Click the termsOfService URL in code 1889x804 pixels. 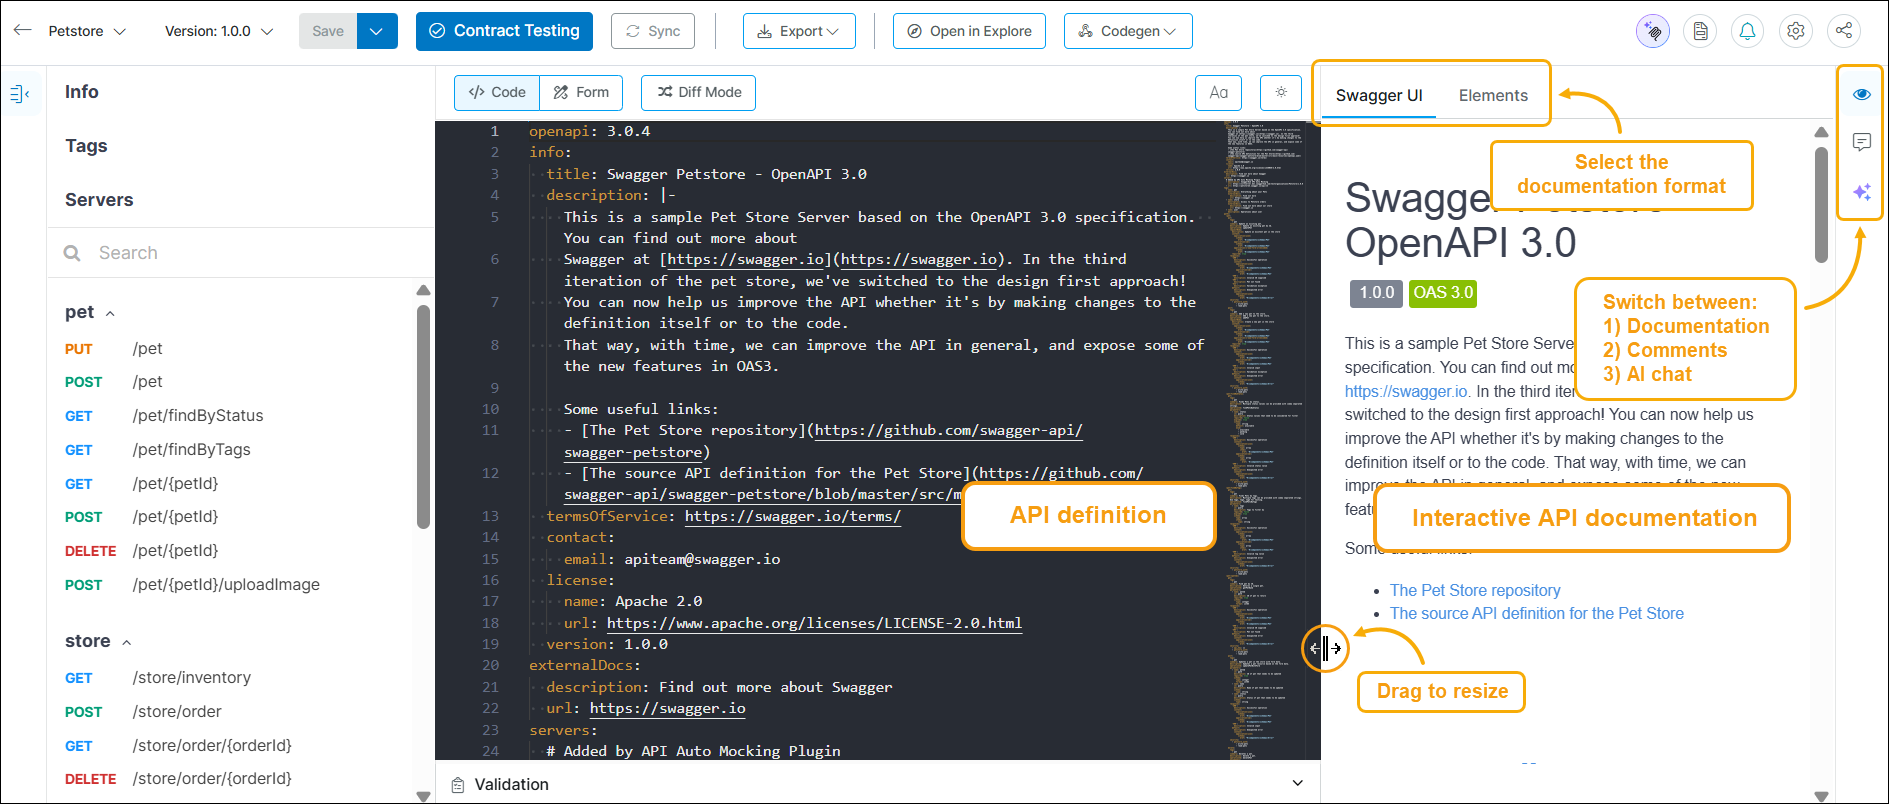tap(792, 516)
